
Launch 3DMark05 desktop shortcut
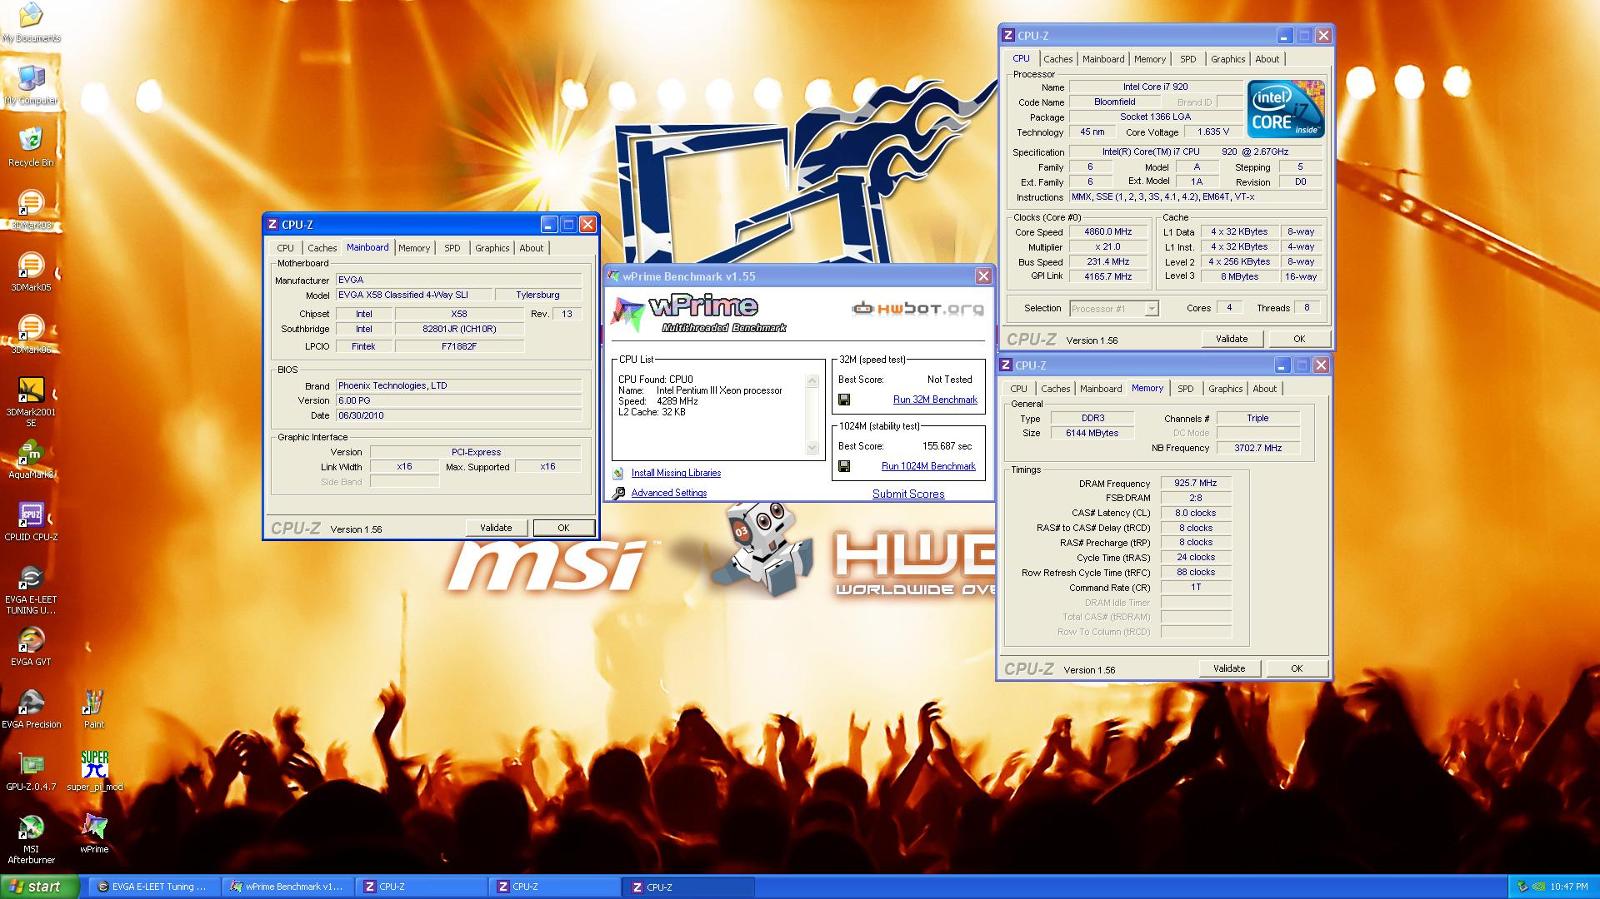tap(31, 271)
